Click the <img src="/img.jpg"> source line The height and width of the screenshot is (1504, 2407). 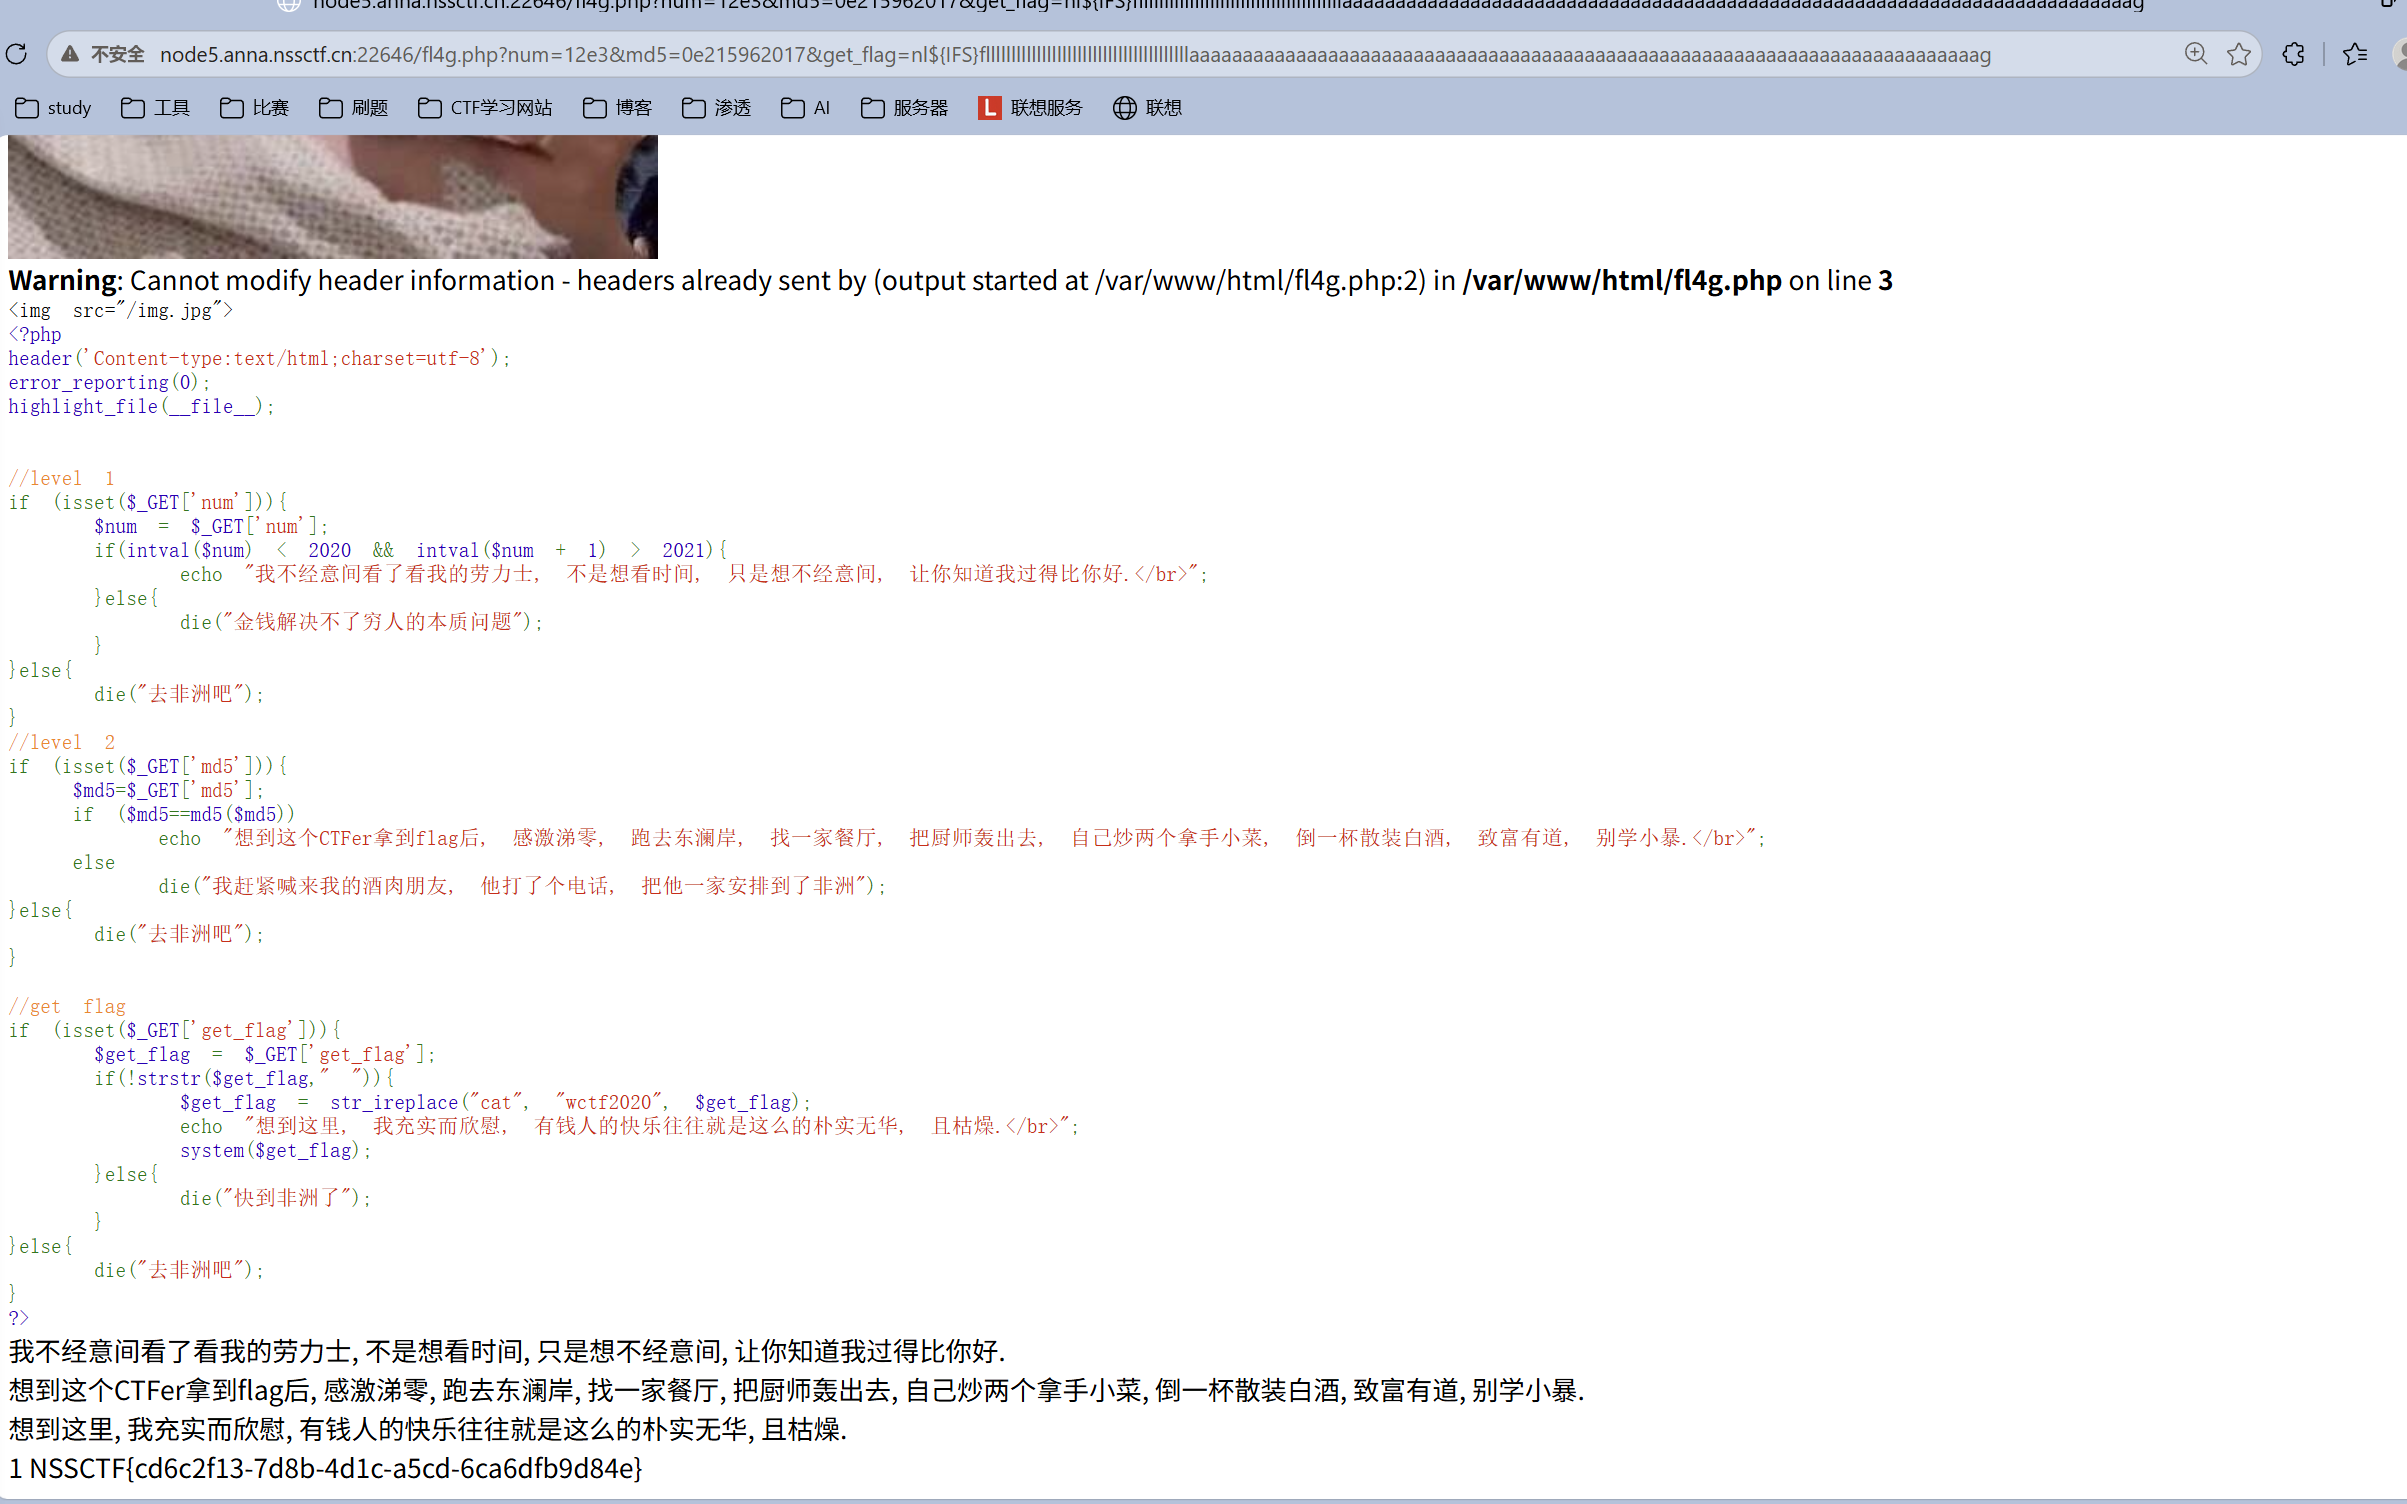[120, 310]
